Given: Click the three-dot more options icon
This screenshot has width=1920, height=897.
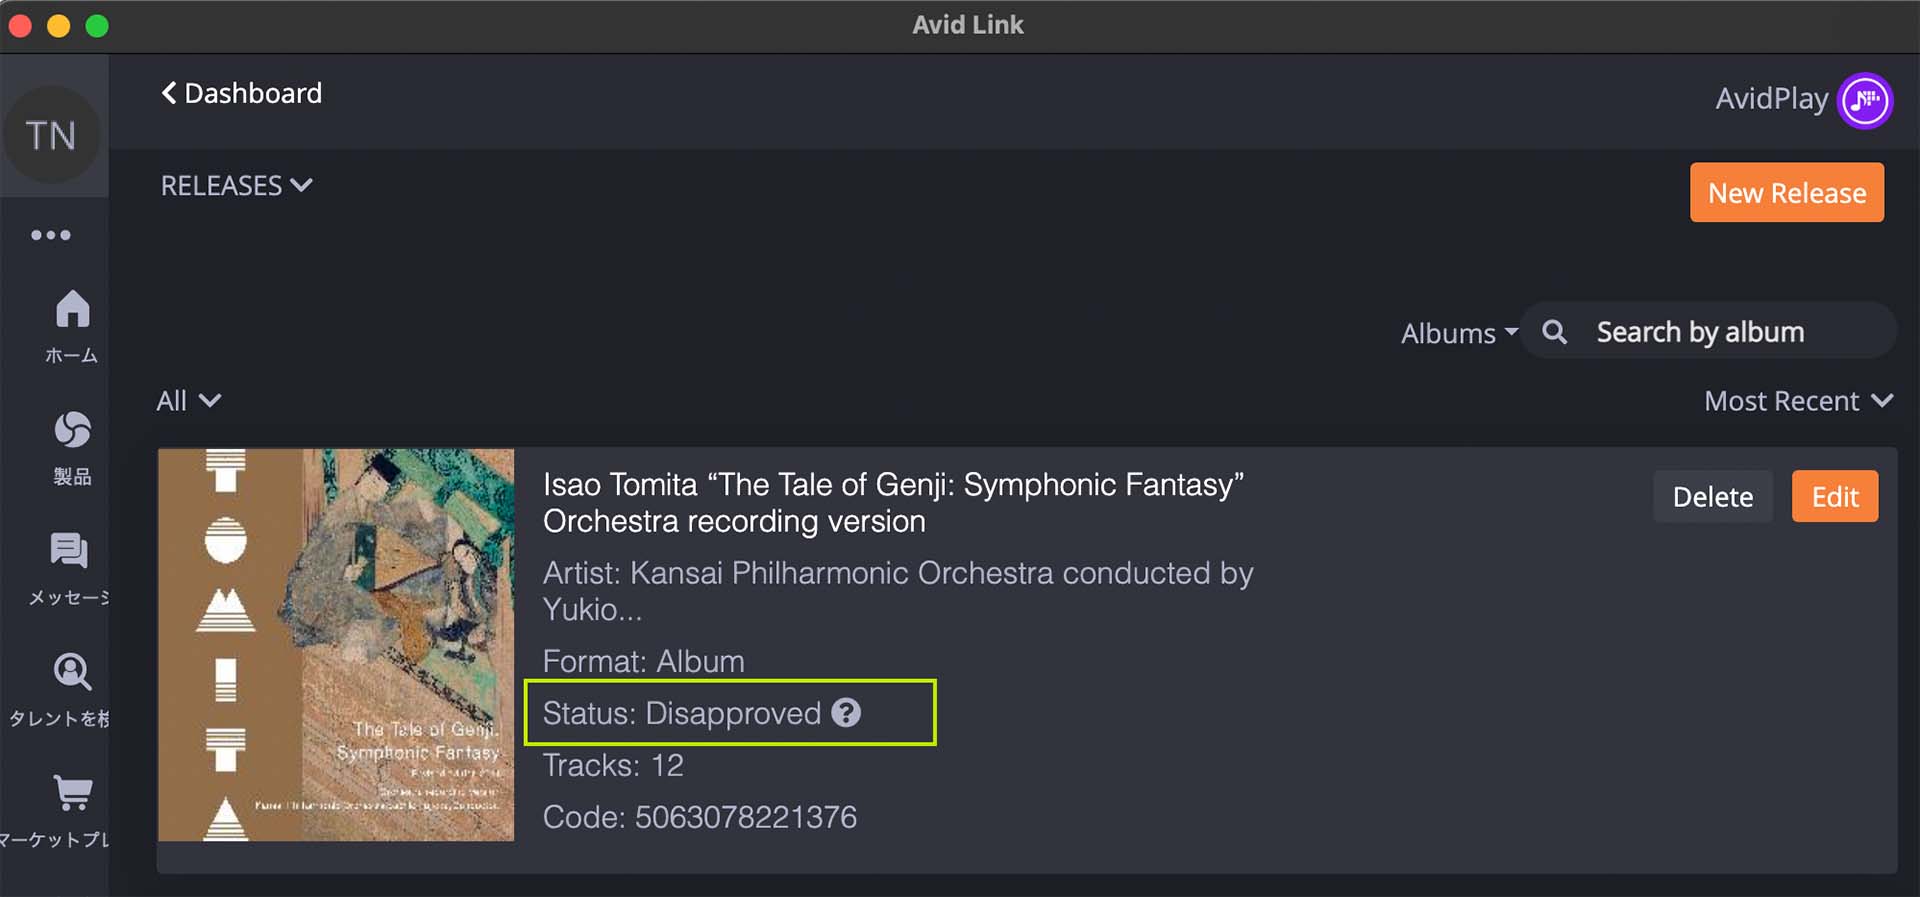Looking at the screenshot, I should tap(51, 236).
